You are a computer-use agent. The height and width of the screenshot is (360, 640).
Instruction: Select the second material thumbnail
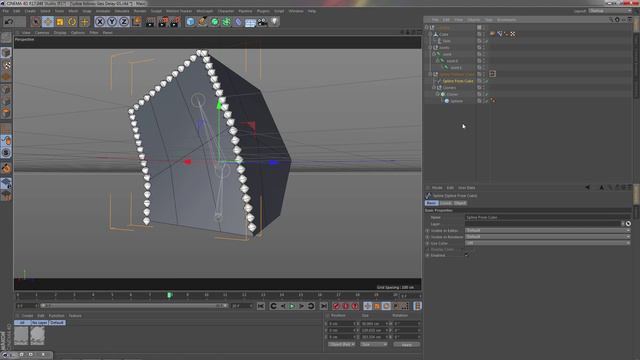click(37, 336)
